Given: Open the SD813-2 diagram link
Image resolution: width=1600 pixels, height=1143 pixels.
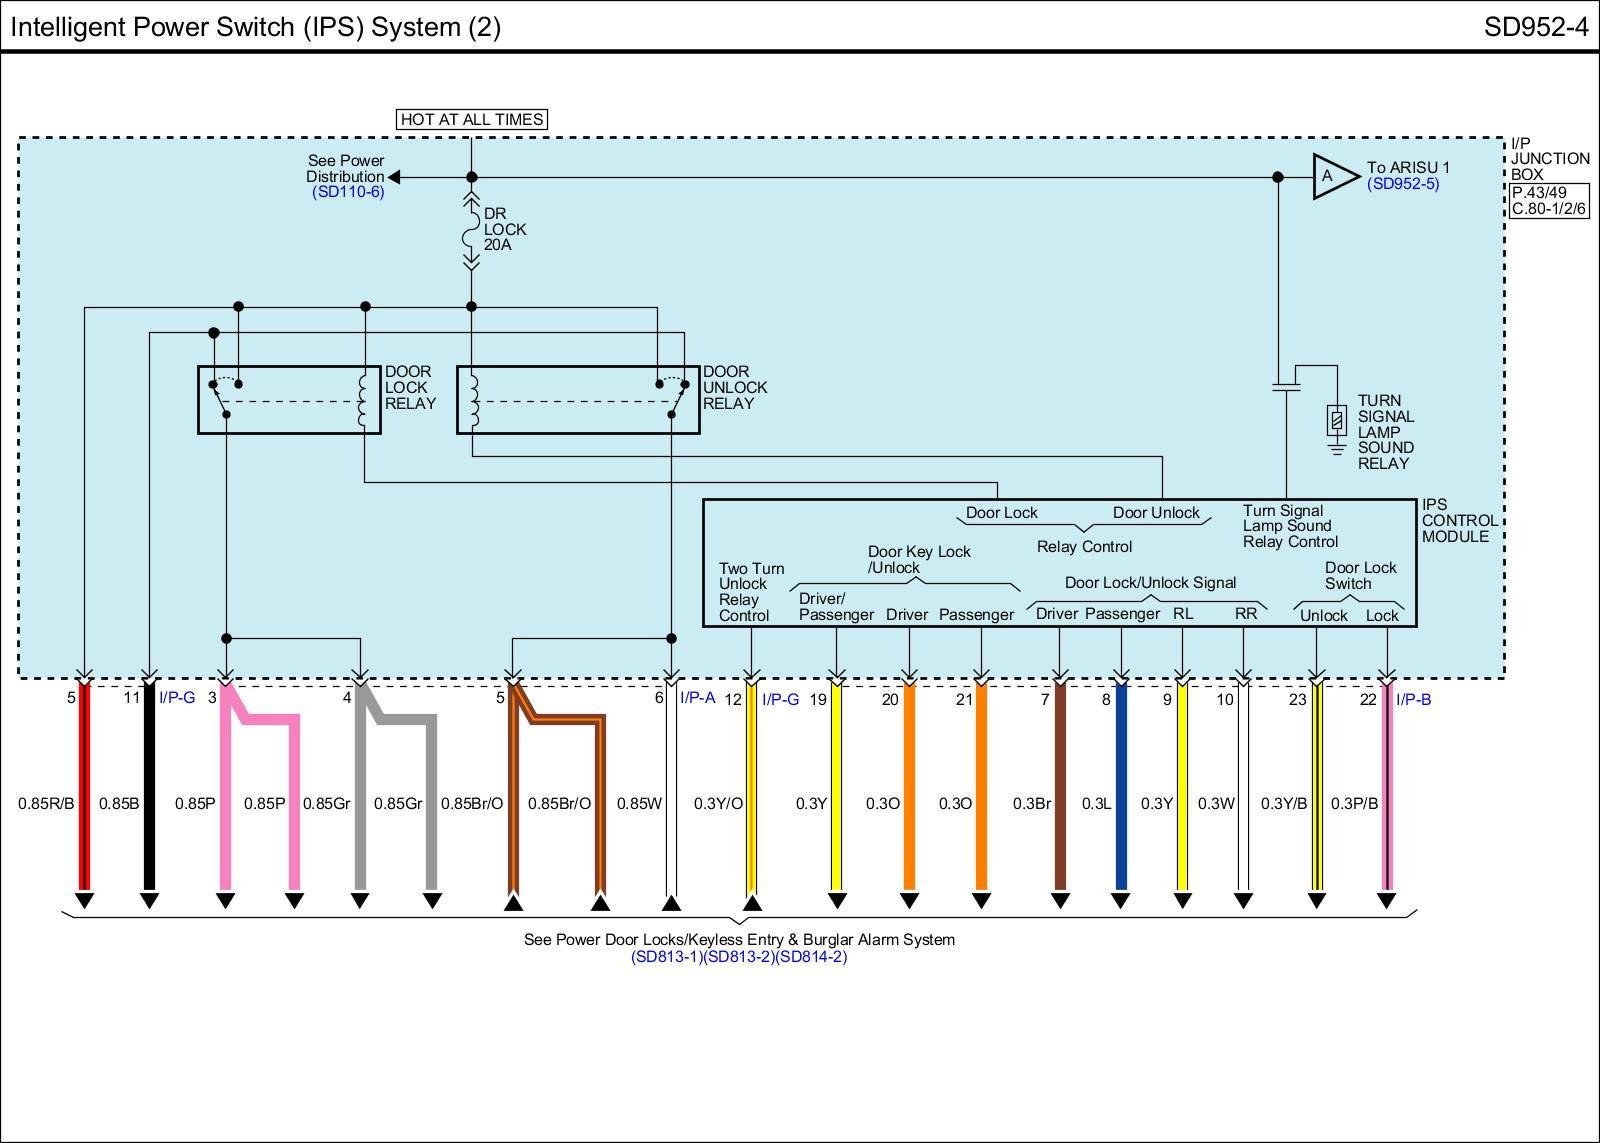Looking at the screenshot, I should tap(739, 957).
